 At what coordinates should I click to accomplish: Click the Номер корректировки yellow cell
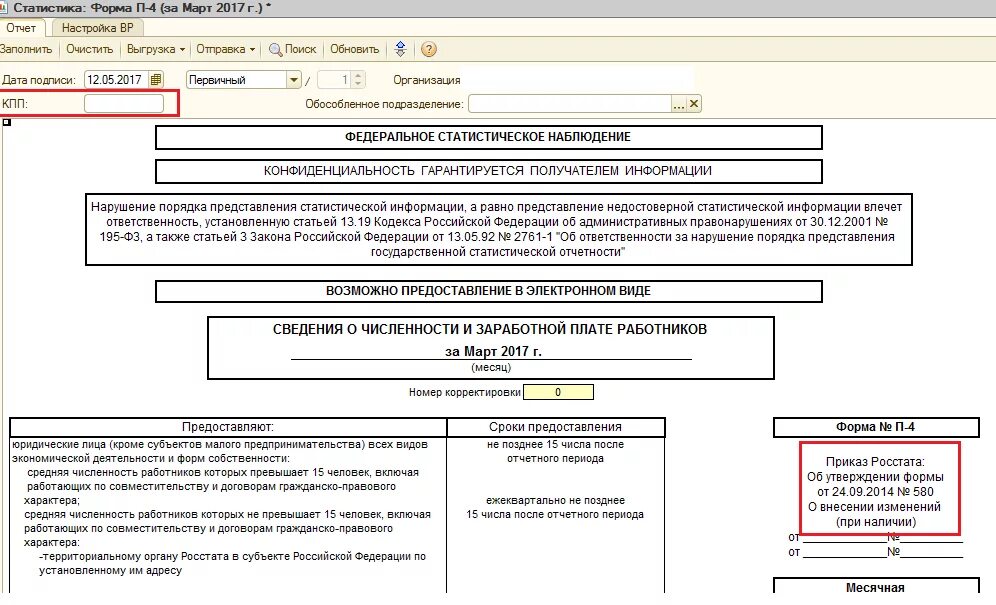click(558, 392)
